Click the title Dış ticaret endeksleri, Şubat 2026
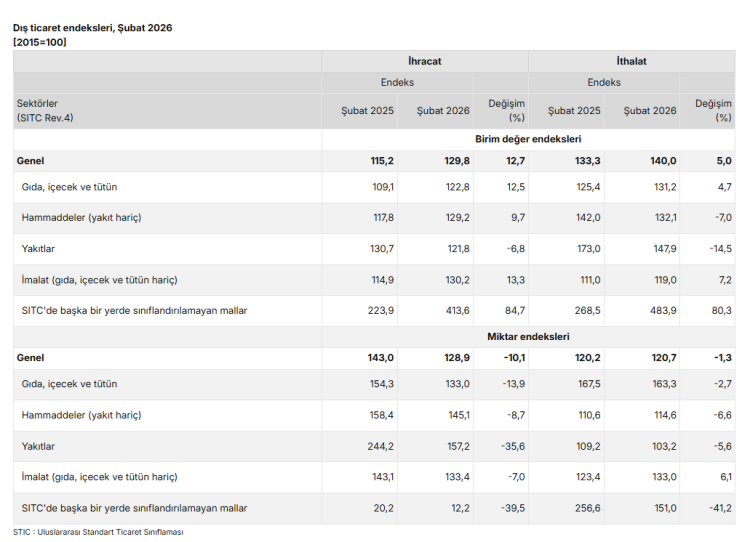Screen dimensions: 750x542 pyautogui.click(x=92, y=28)
